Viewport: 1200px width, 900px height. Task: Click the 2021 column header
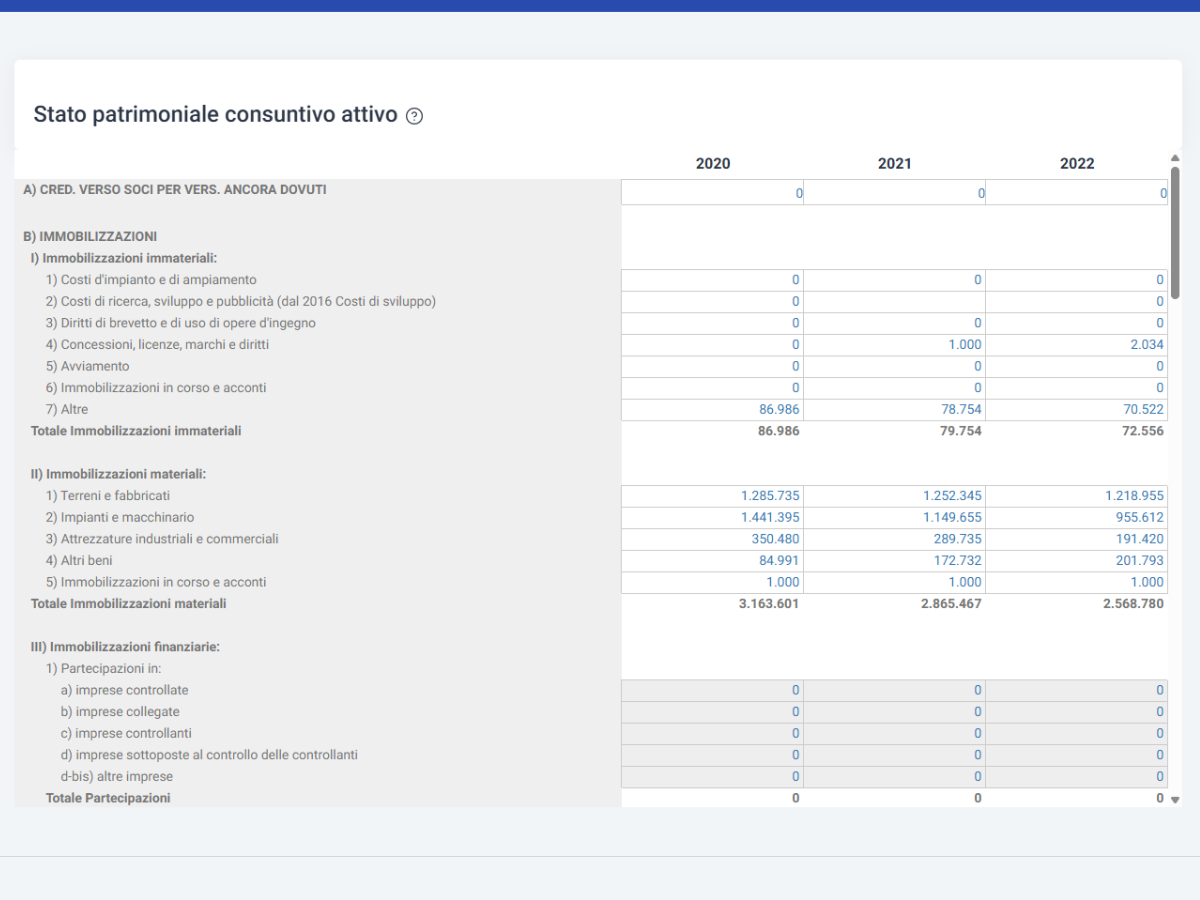coord(894,164)
